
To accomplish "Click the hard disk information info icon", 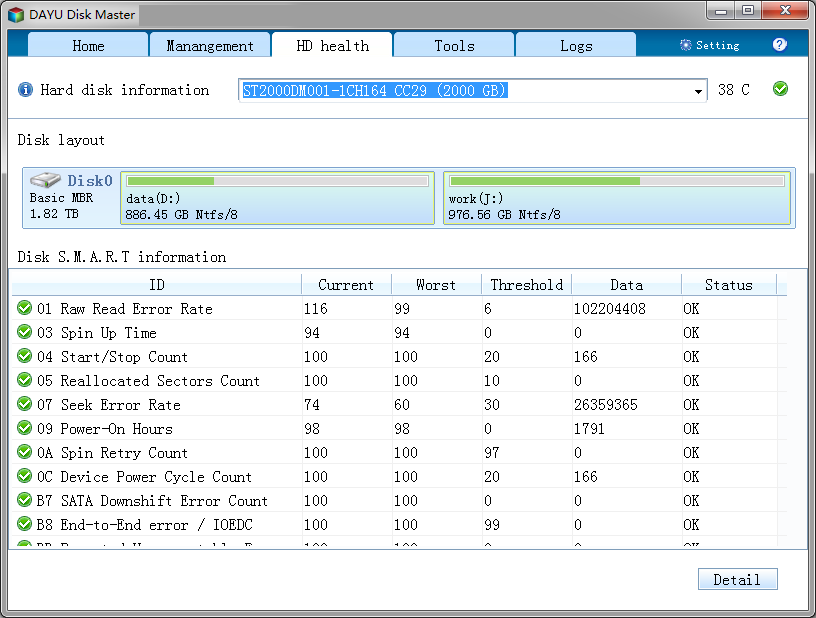I will [x=26, y=90].
